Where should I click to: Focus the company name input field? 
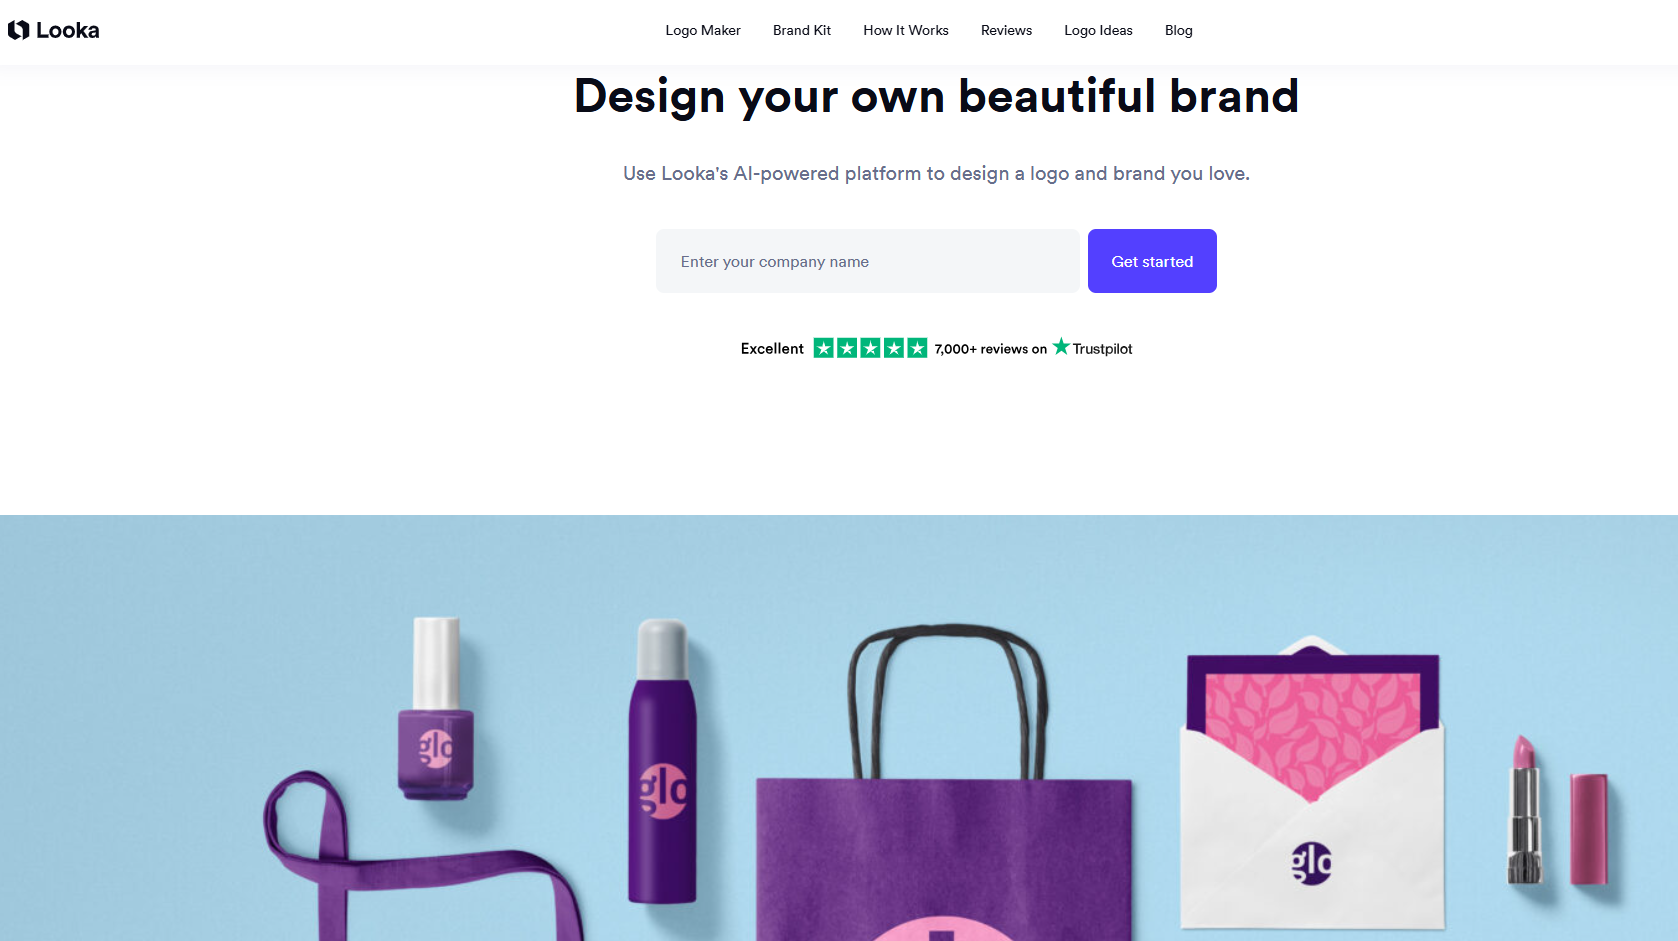pos(868,261)
